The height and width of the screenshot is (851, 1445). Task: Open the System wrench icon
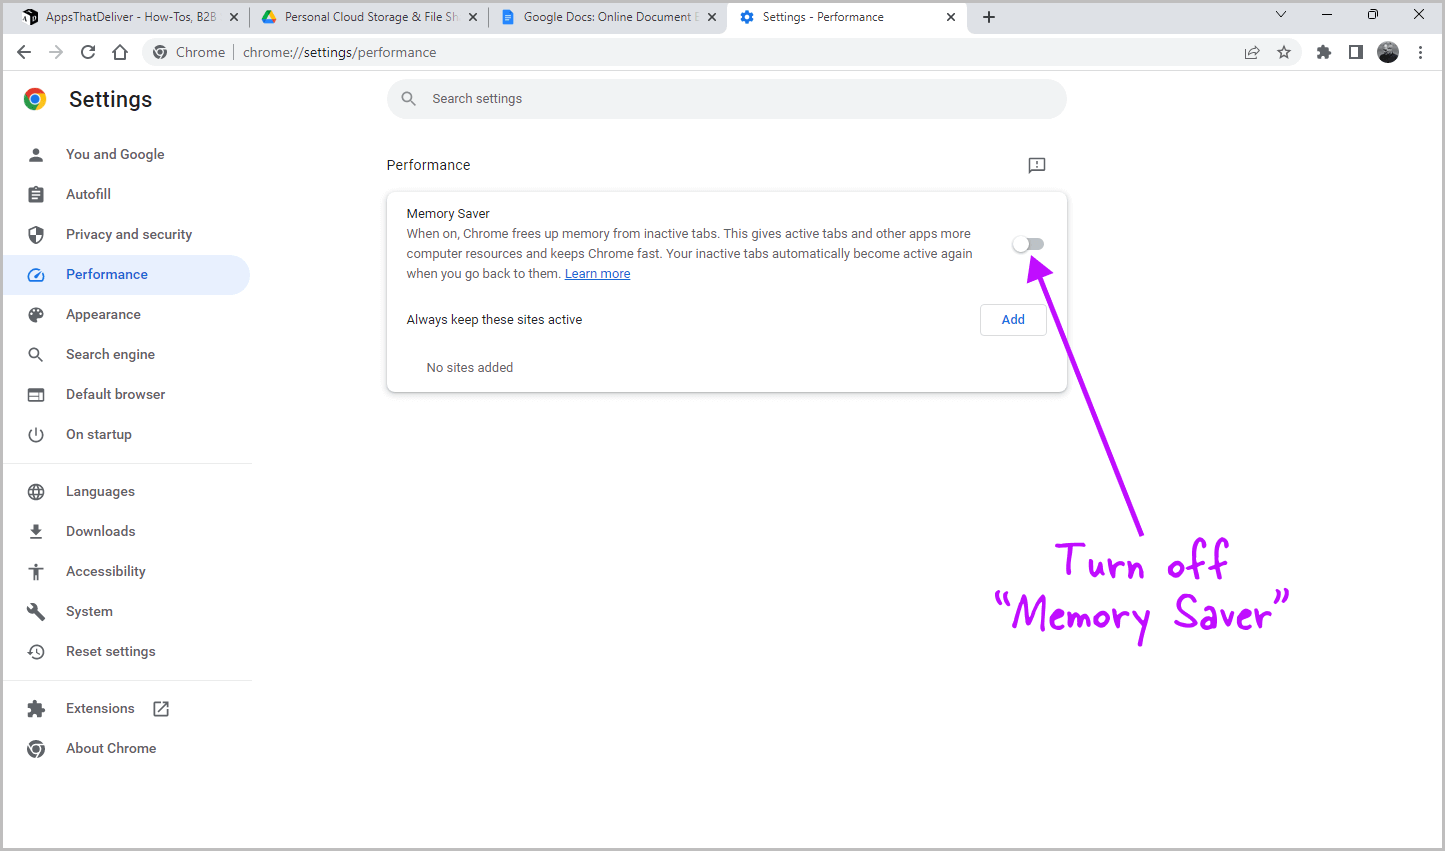point(36,611)
